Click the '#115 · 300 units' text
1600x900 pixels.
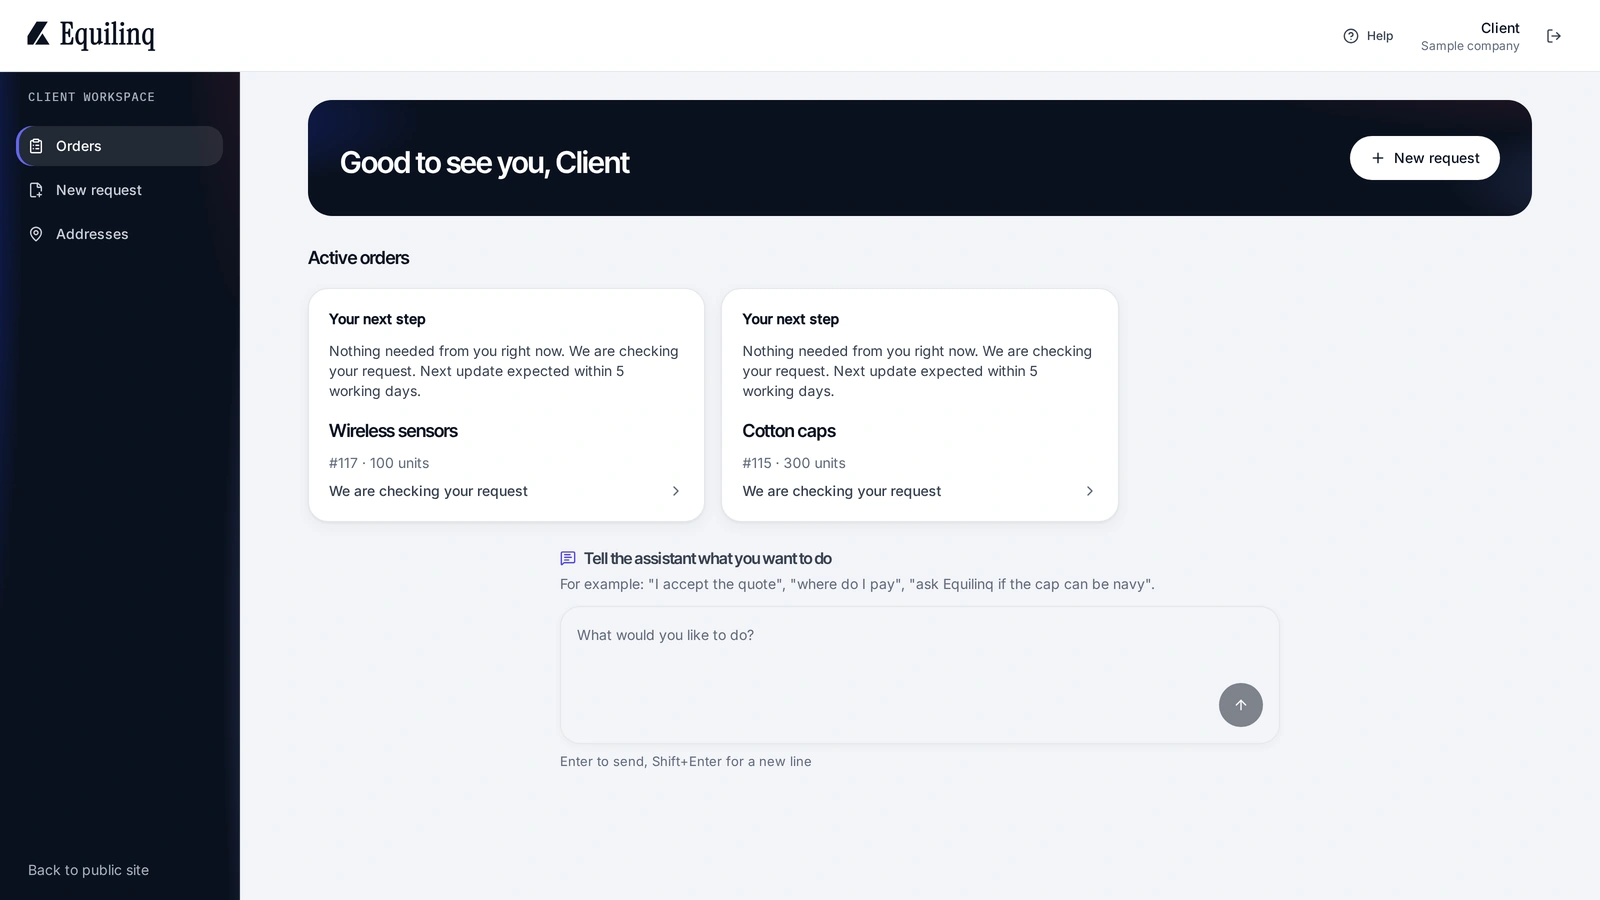[x=794, y=463]
